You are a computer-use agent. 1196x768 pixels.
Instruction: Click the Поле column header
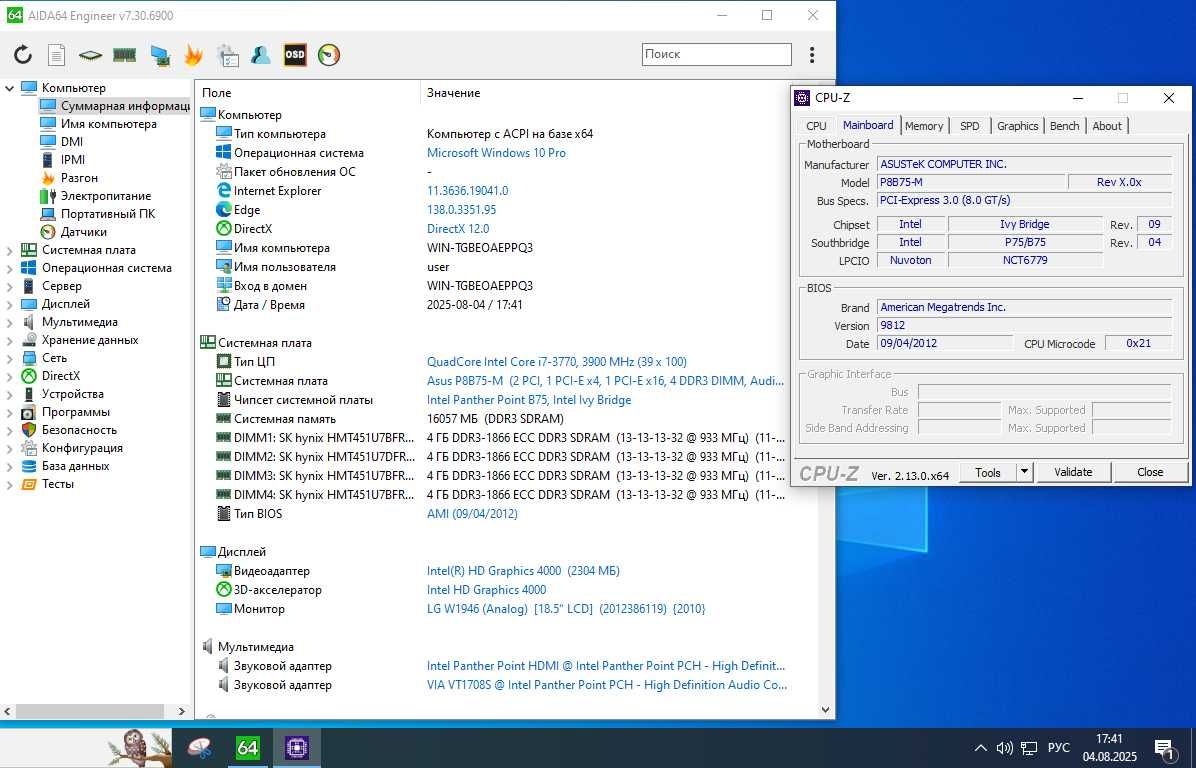216,93
